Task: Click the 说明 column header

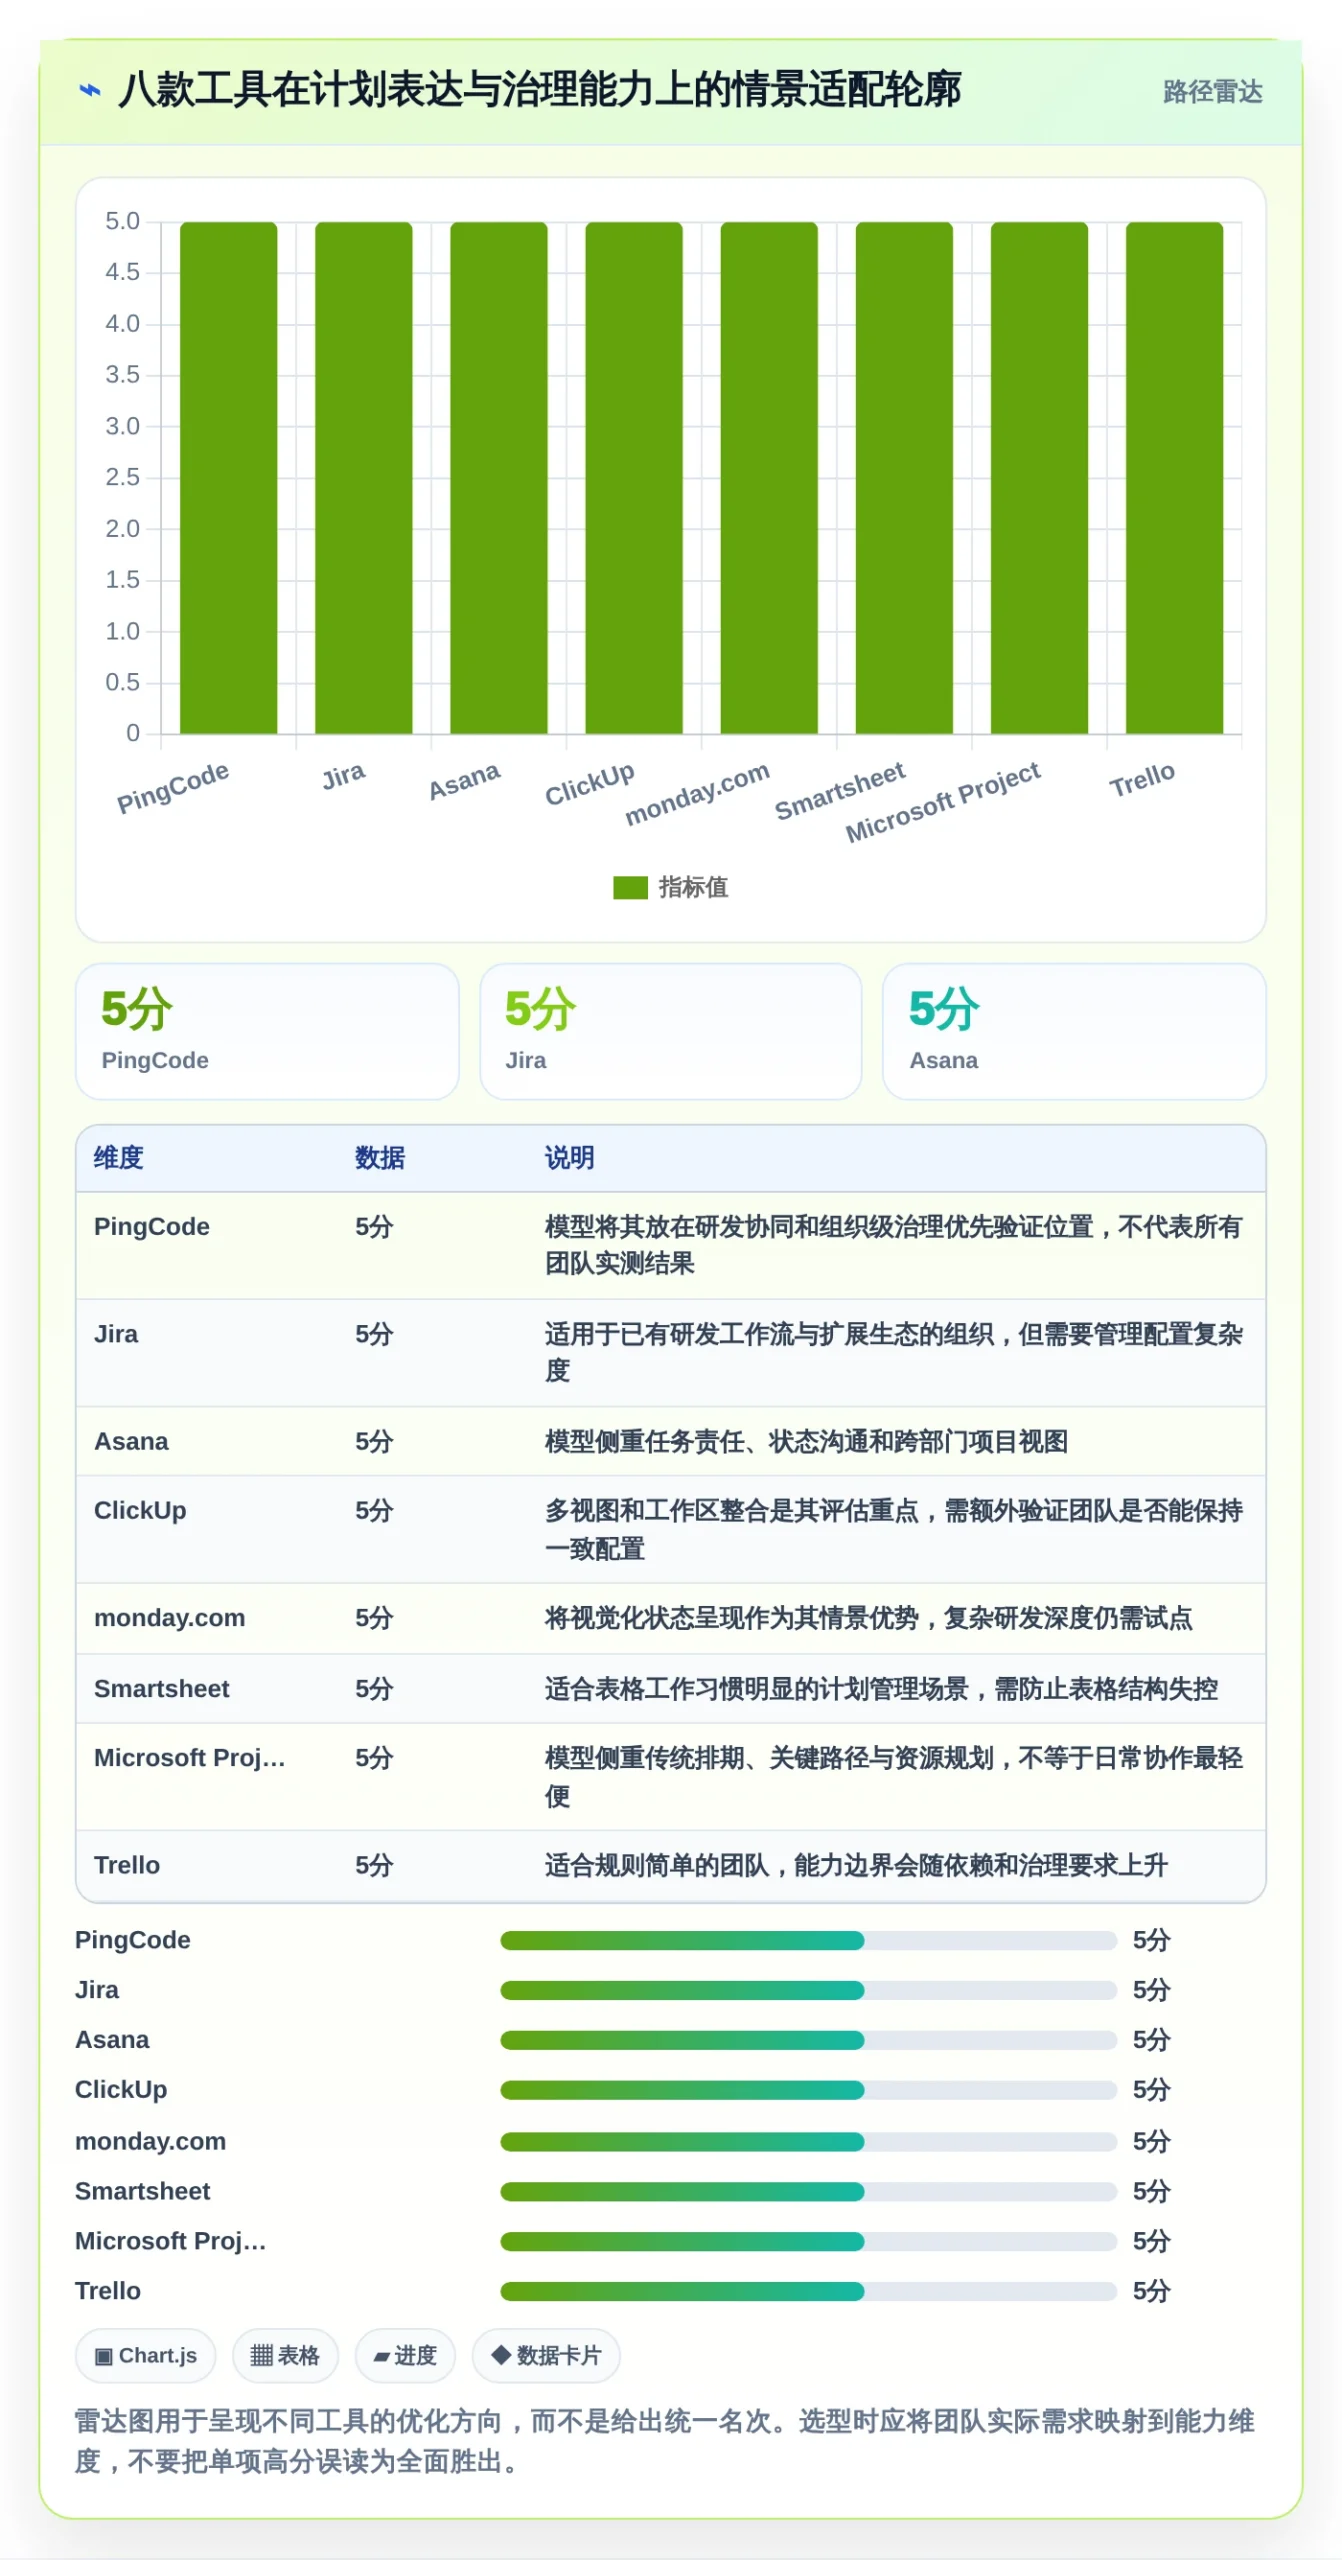Action: pyautogui.click(x=569, y=1158)
